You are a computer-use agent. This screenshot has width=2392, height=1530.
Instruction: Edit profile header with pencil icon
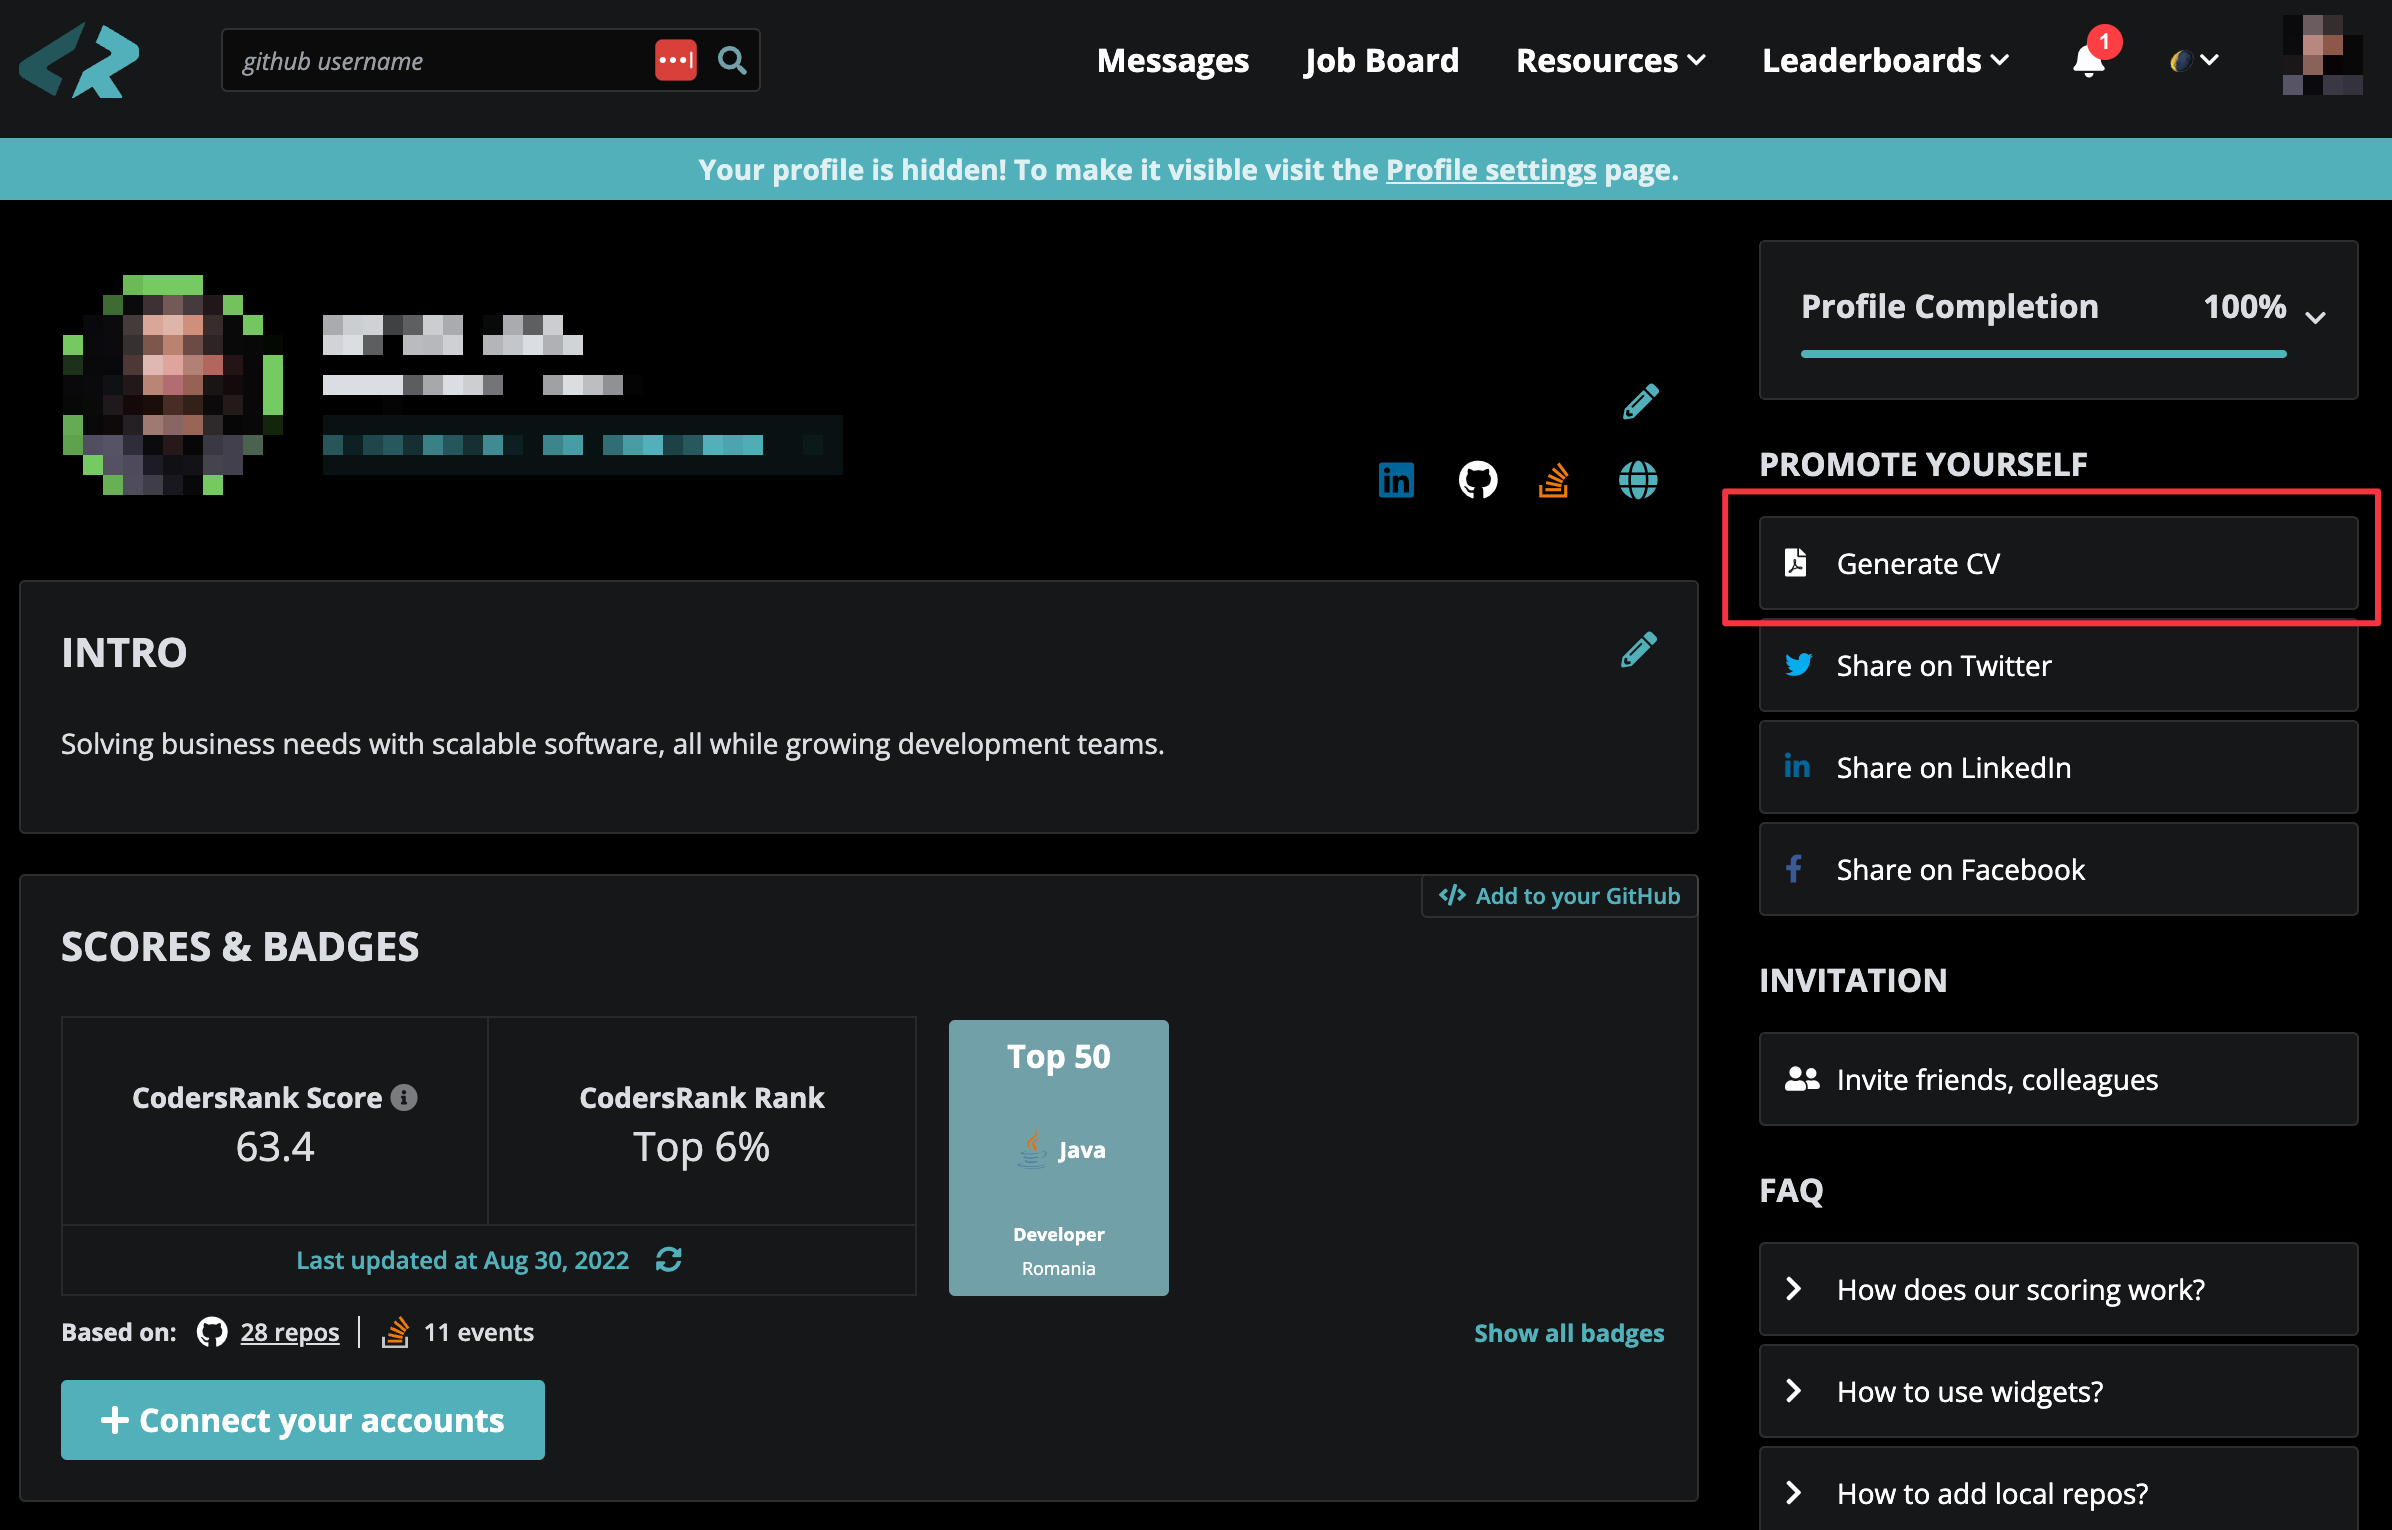pos(1640,401)
